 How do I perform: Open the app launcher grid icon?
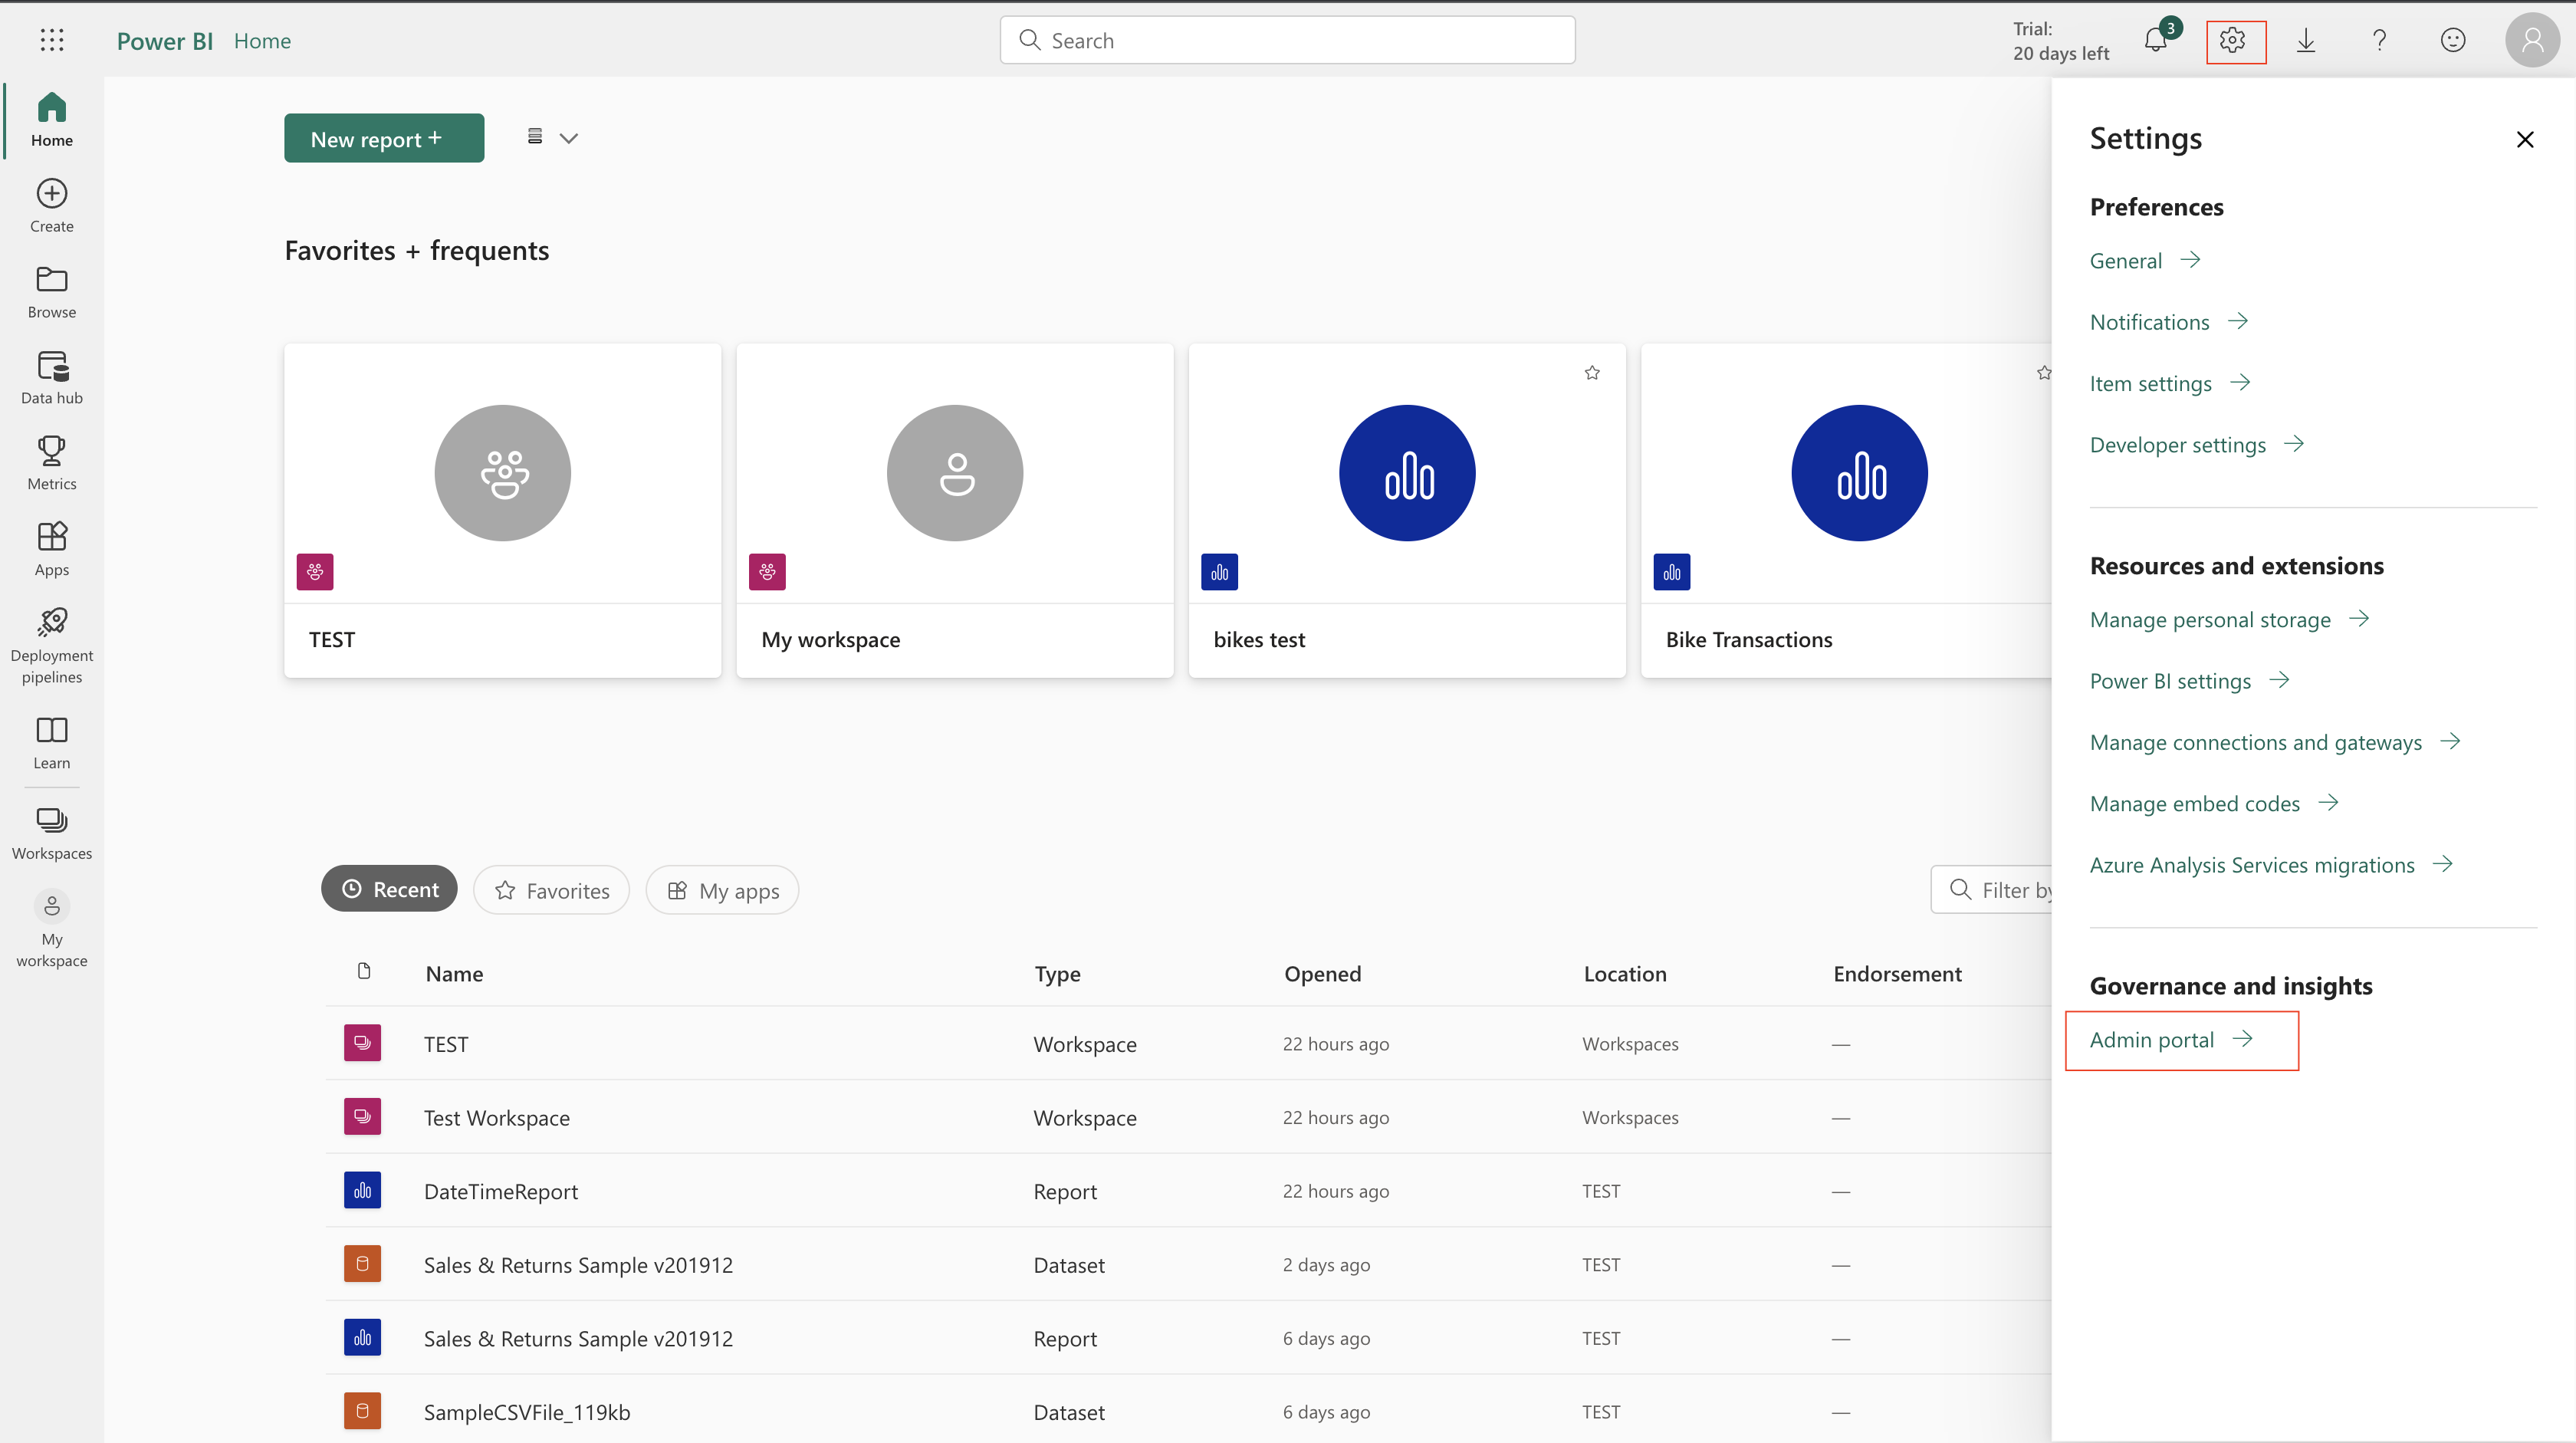[x=52, y=40]
